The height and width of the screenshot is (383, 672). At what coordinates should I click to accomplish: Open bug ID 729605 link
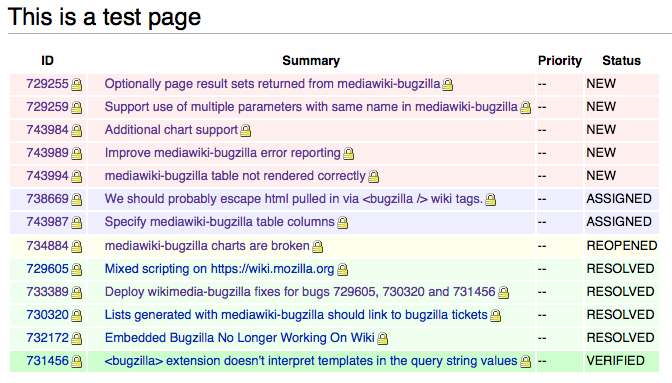click(48, 269)
